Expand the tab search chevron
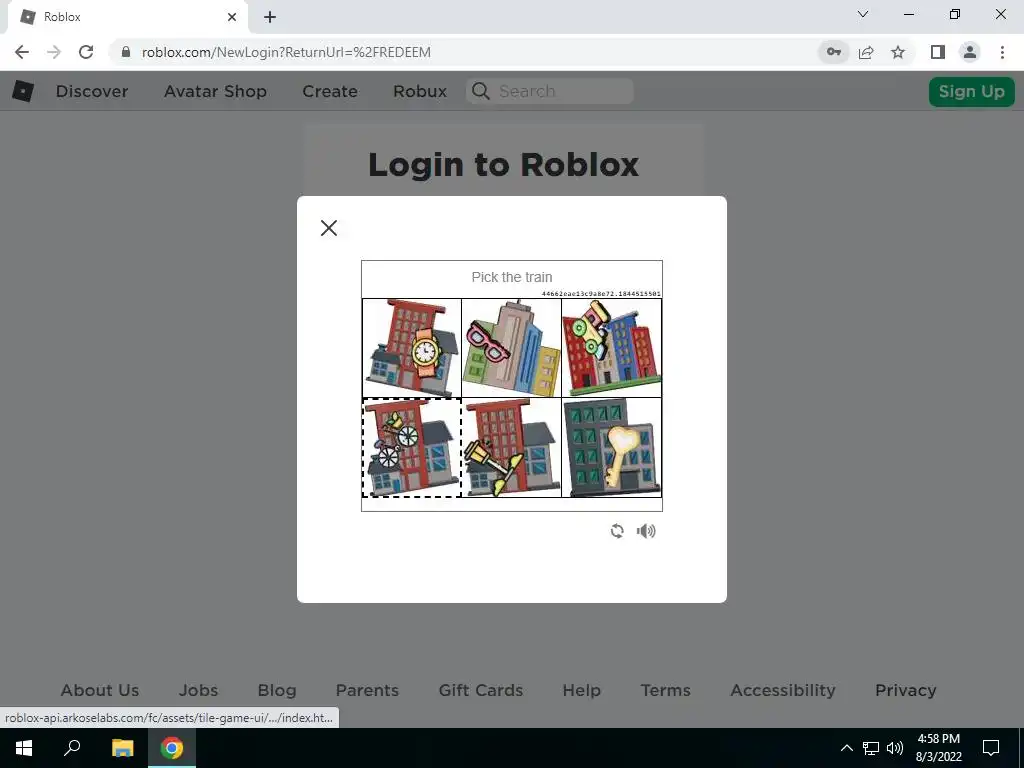This screenshot has height=768, width=1024. coord(863,14)
